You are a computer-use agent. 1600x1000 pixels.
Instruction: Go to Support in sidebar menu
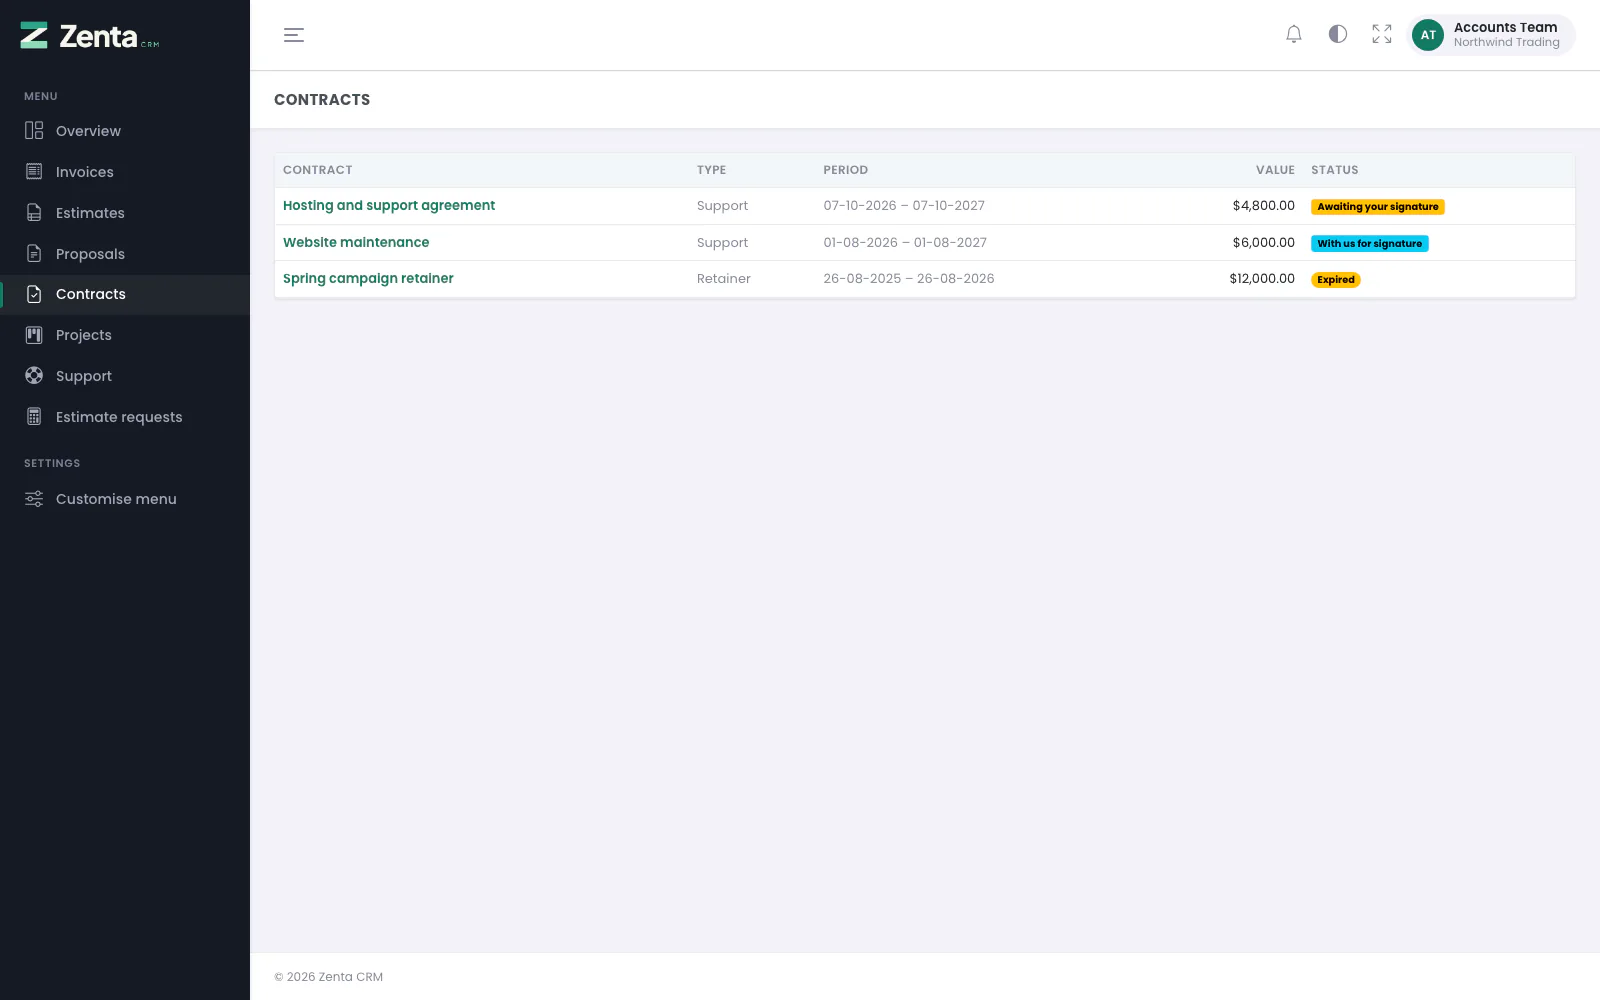[x=125, y=376]
